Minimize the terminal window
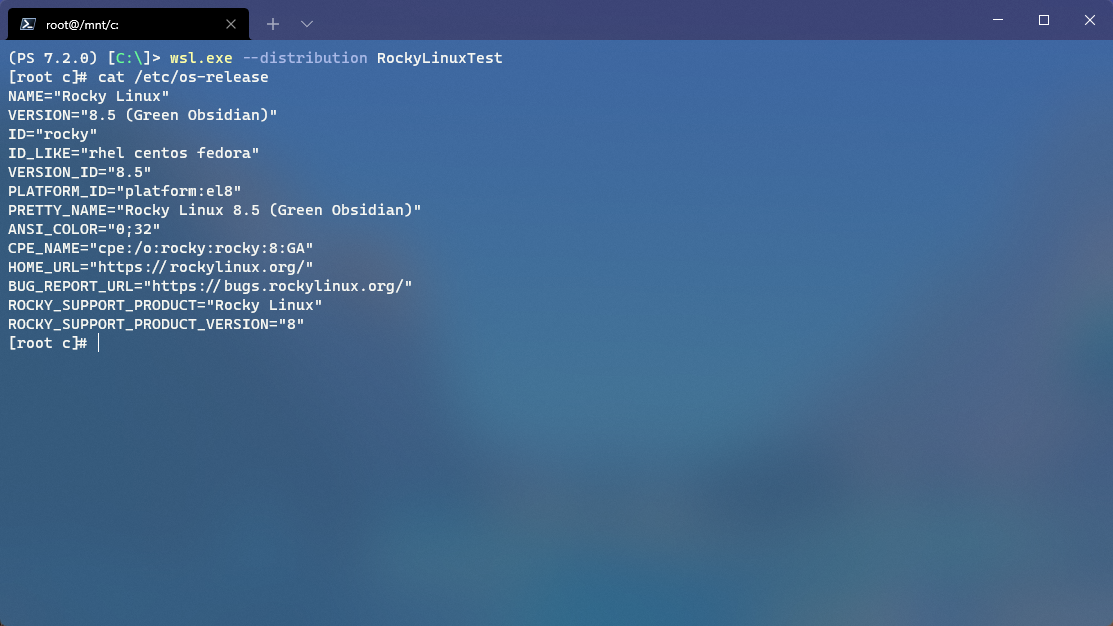 997,20
